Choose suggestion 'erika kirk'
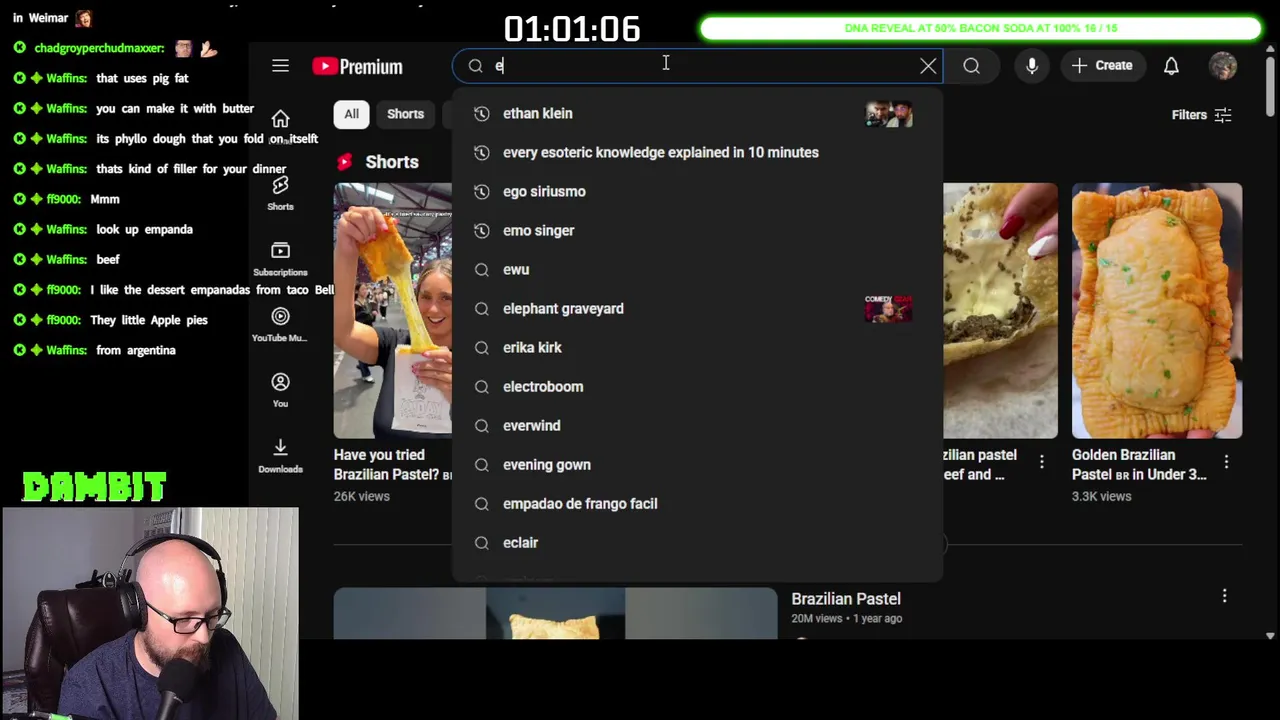Image resolution: width=1280 pixels, height=720 pixels. click(x=697, y=348)
